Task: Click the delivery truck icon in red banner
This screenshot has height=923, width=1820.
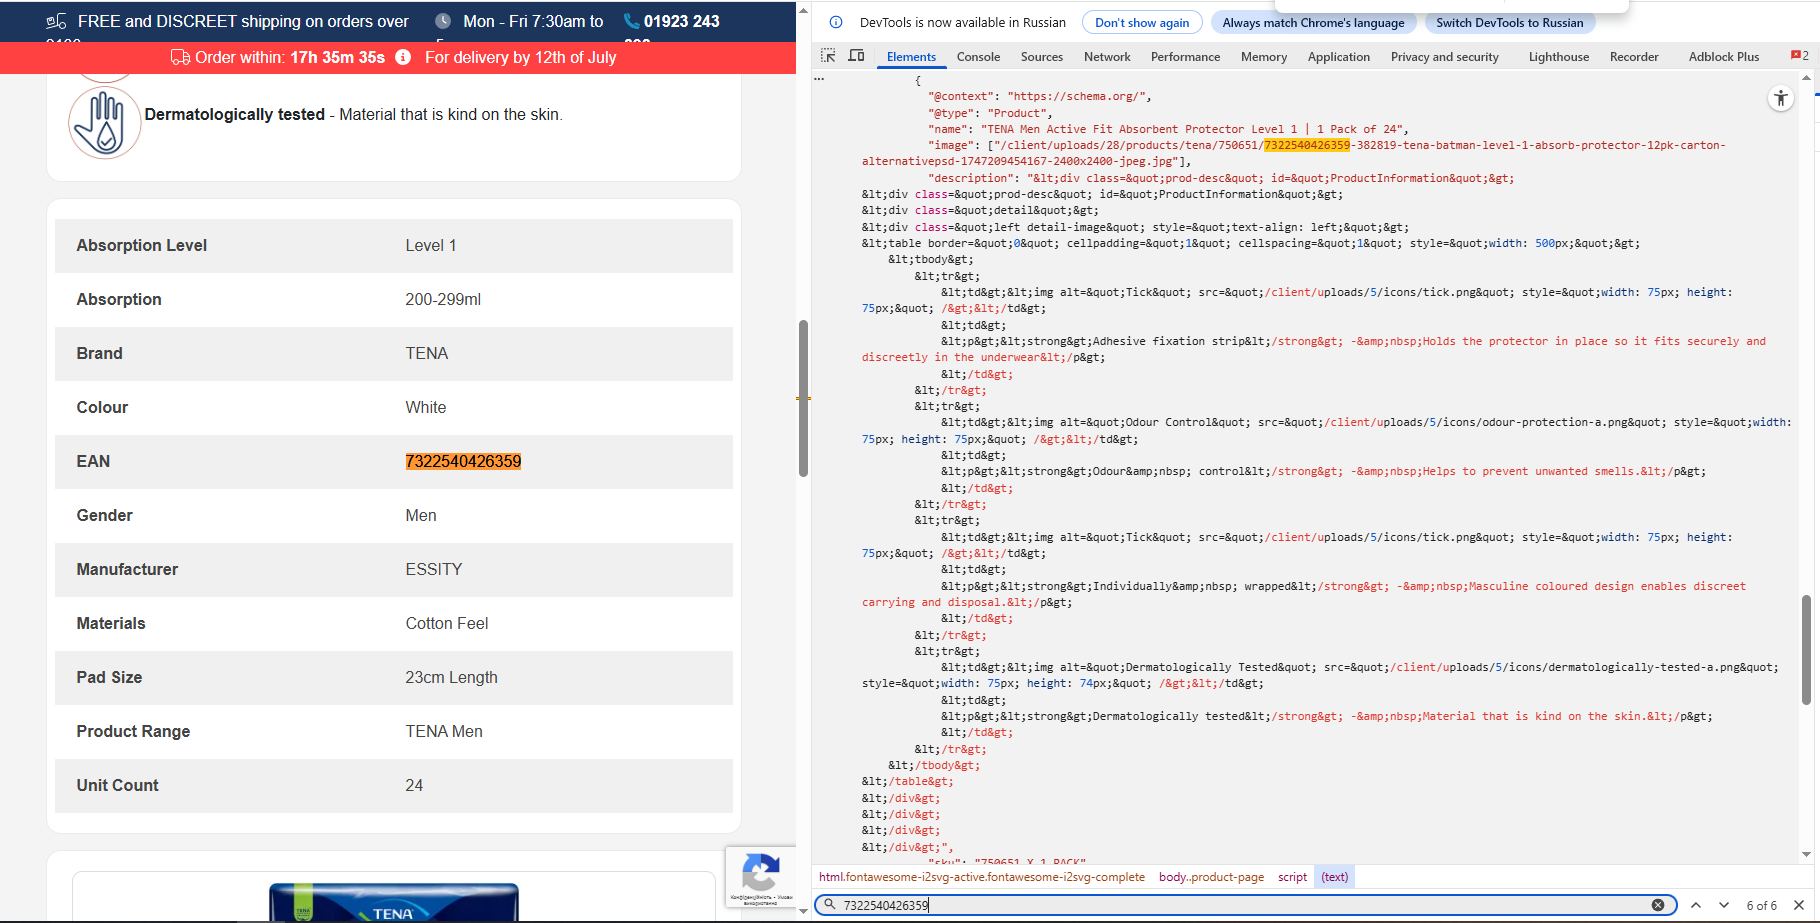Action: tap(180, 58)
